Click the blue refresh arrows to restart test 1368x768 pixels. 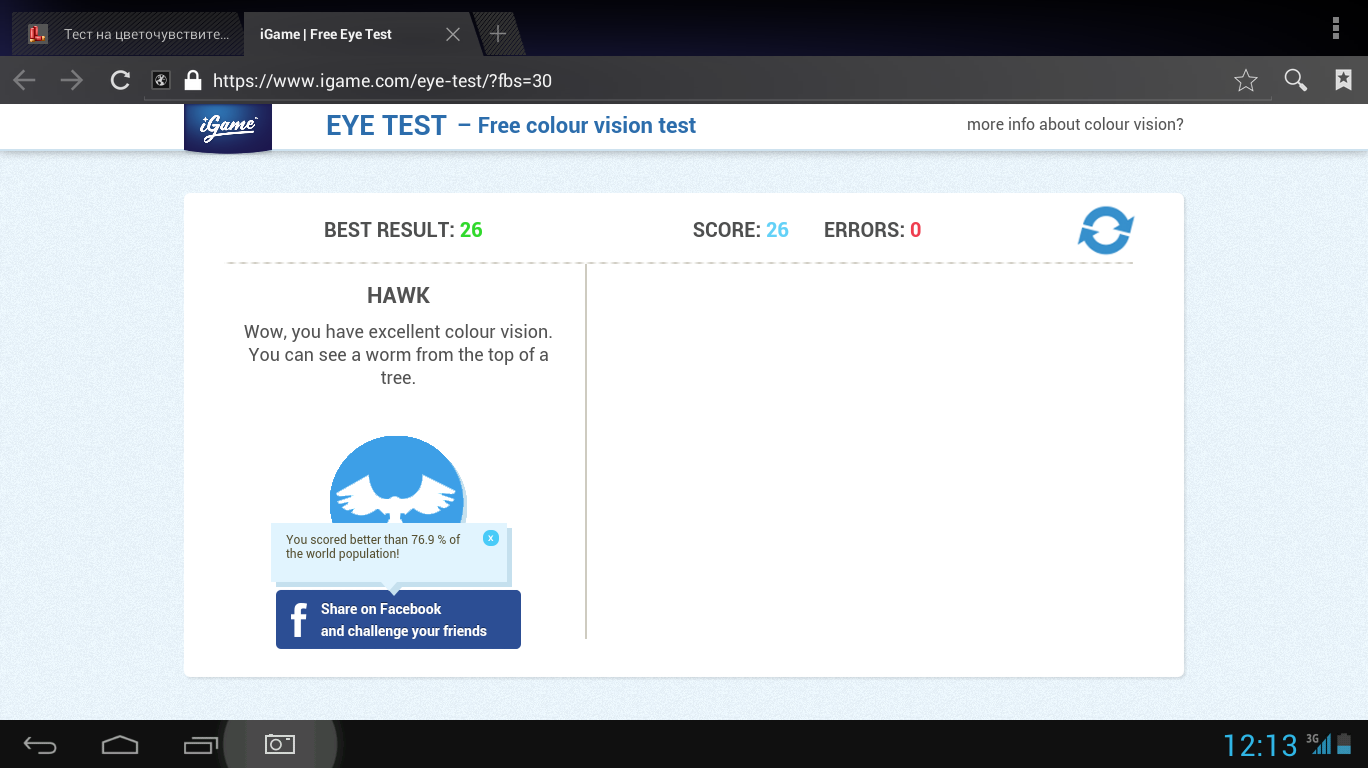click(x=1105, y=230)
